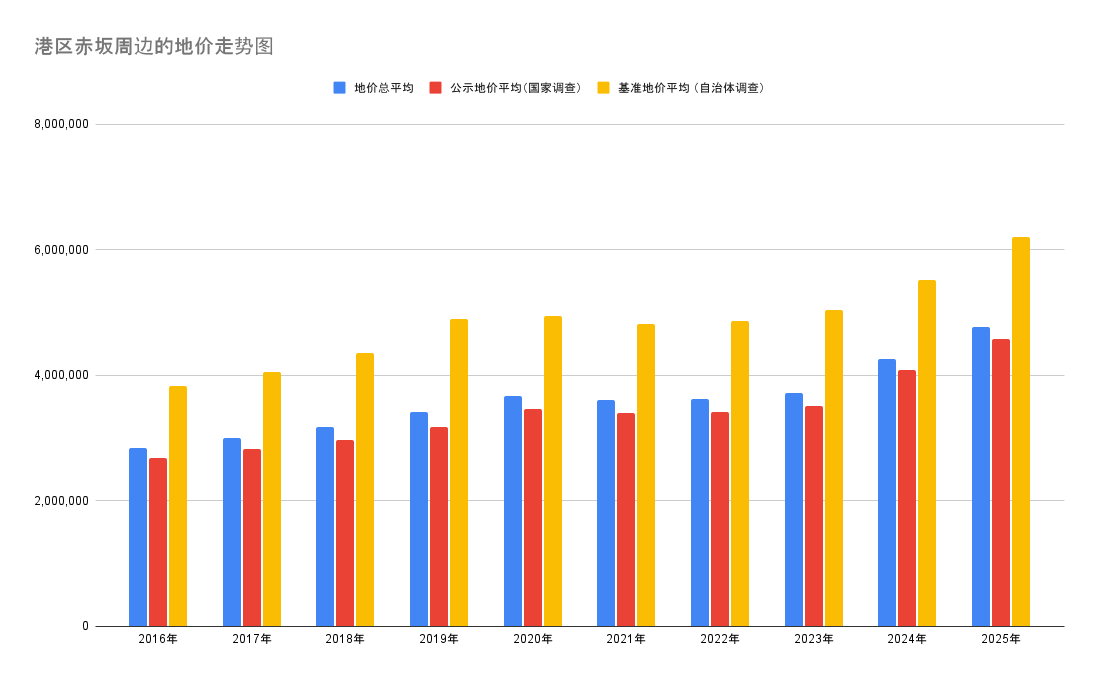Select the chart title 港区赤坂周边的地价走势图
The width and height of the screenshot is (1098, 680).
coord(154,46)
